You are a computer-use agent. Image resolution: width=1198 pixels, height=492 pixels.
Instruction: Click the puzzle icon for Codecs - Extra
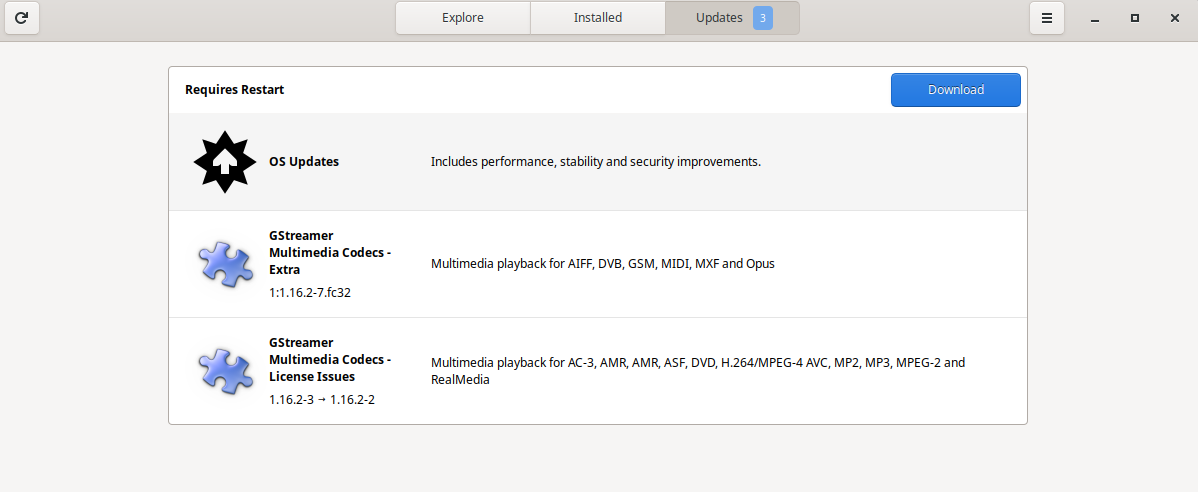225,264
